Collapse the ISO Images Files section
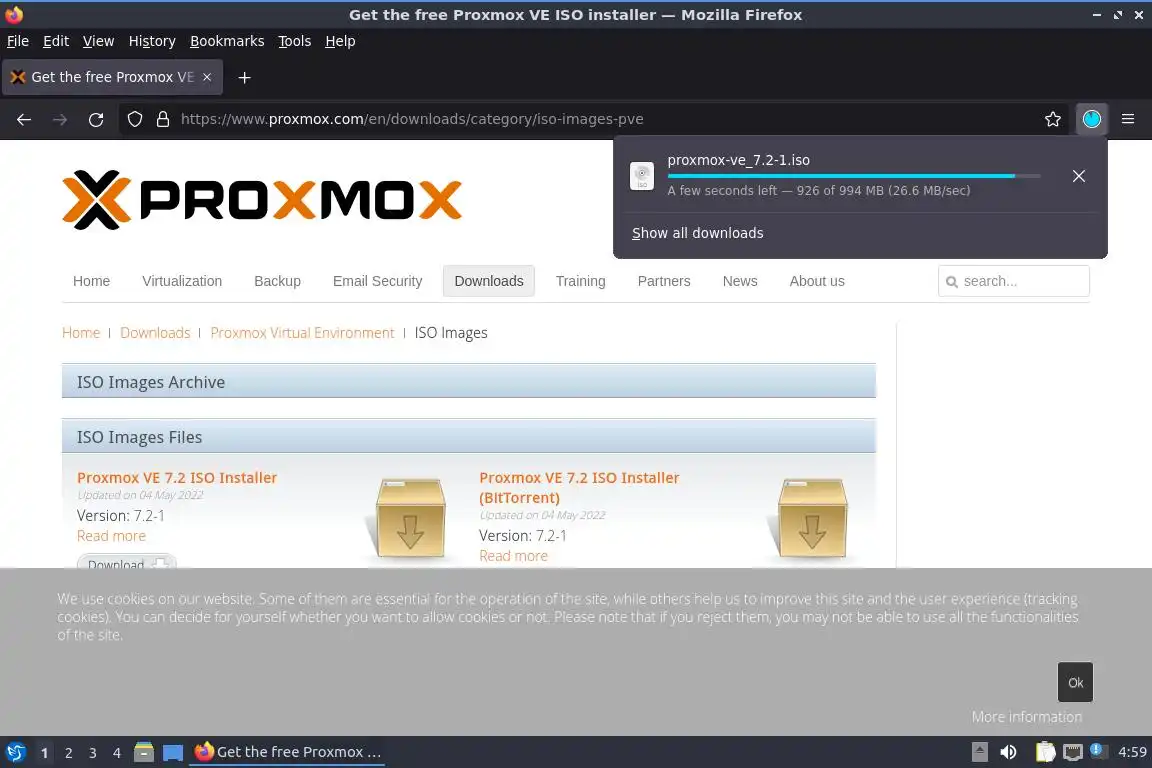 (469, 437)
